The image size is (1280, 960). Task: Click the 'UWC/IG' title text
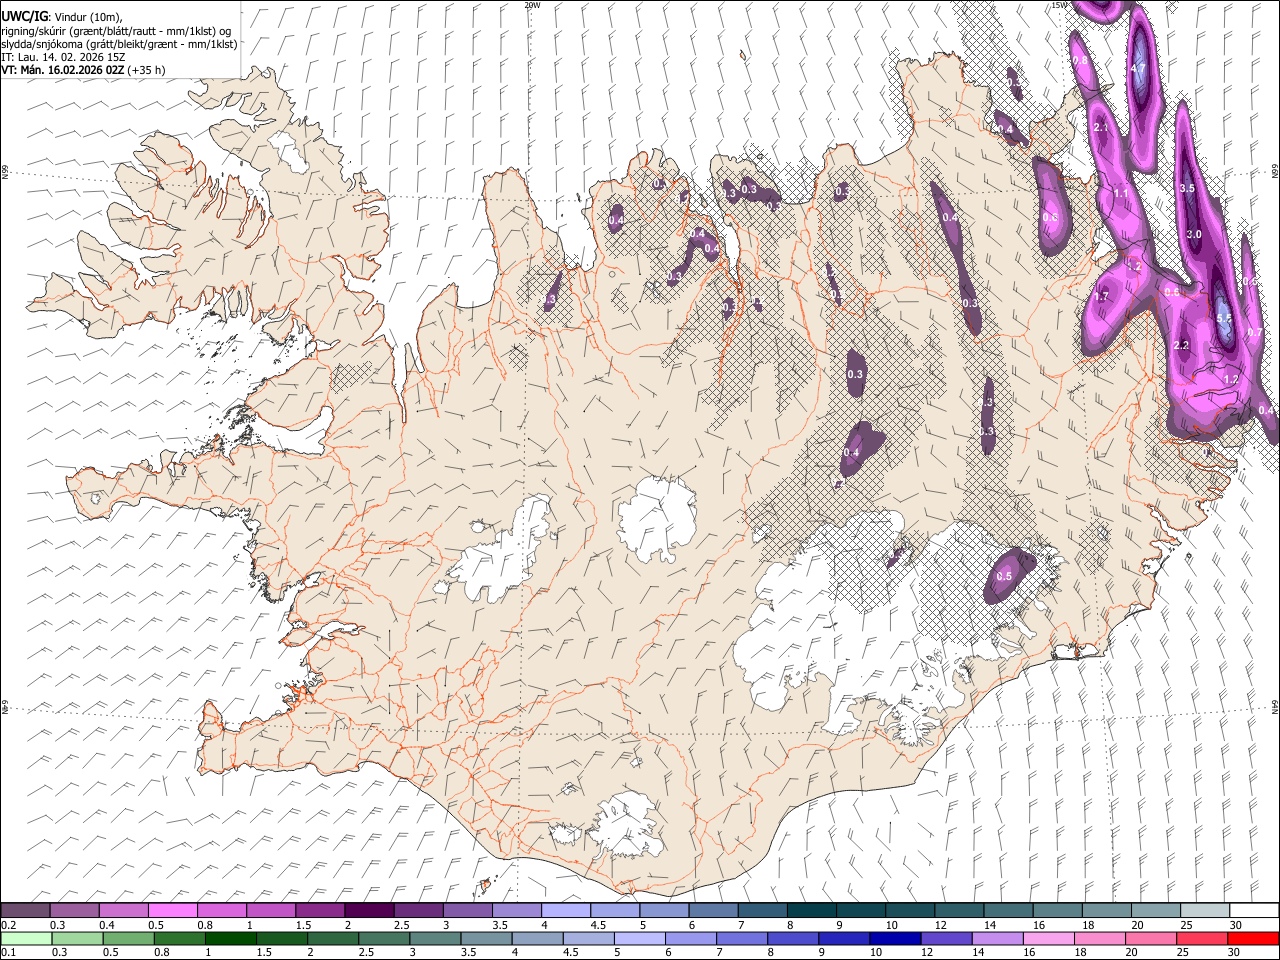25,16
